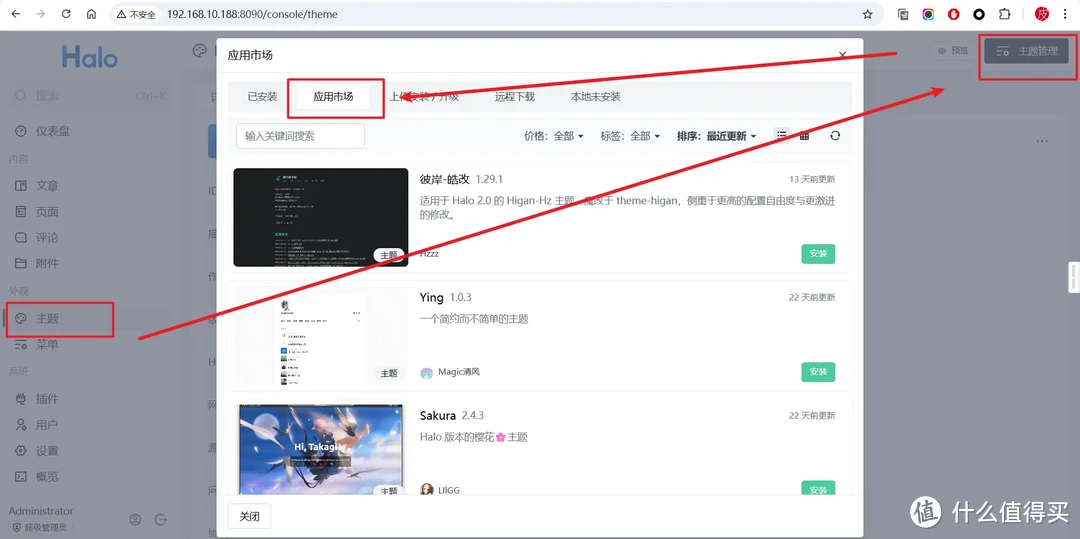The image size is (1080, 539).
Task: Click the logout icon near Administrator
Action: click(x=161, y=519)
